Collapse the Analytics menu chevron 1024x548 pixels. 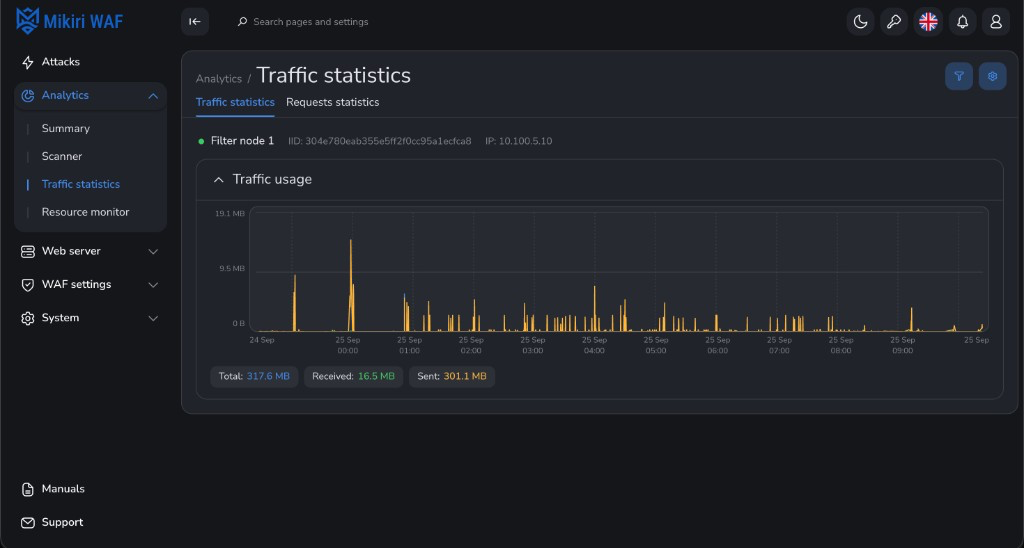pyautogui.click(x=153, y=96)
